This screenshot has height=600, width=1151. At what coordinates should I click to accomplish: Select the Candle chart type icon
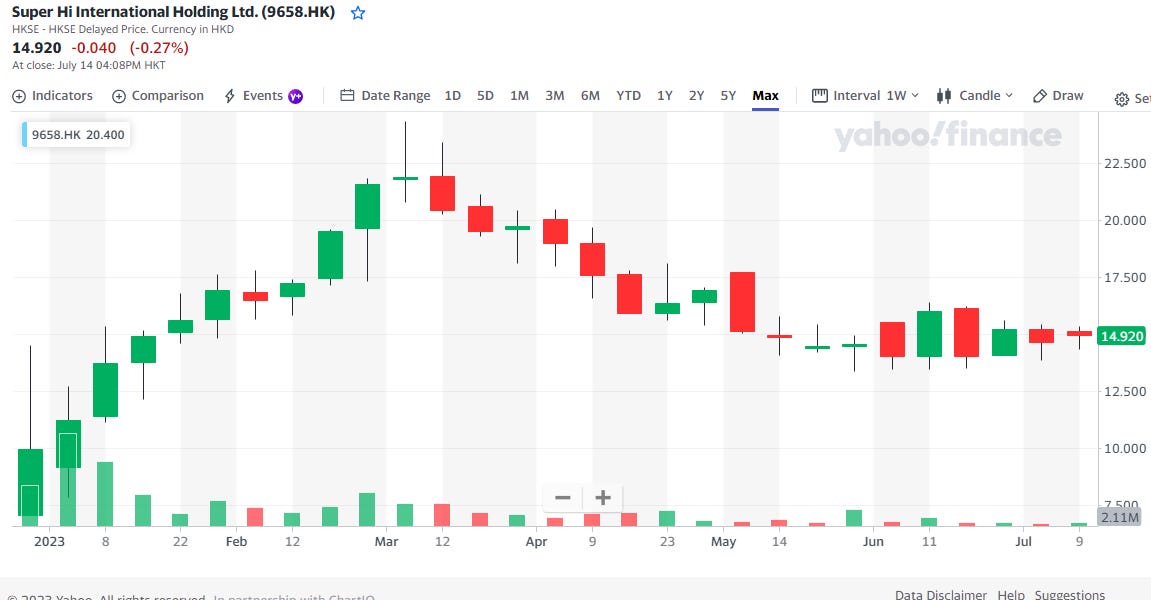tap(944, 95)
